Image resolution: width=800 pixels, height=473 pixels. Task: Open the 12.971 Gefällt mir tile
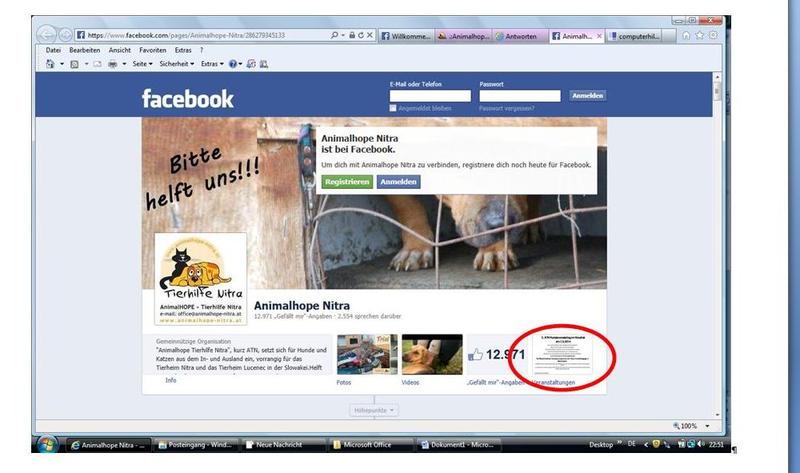497,354
